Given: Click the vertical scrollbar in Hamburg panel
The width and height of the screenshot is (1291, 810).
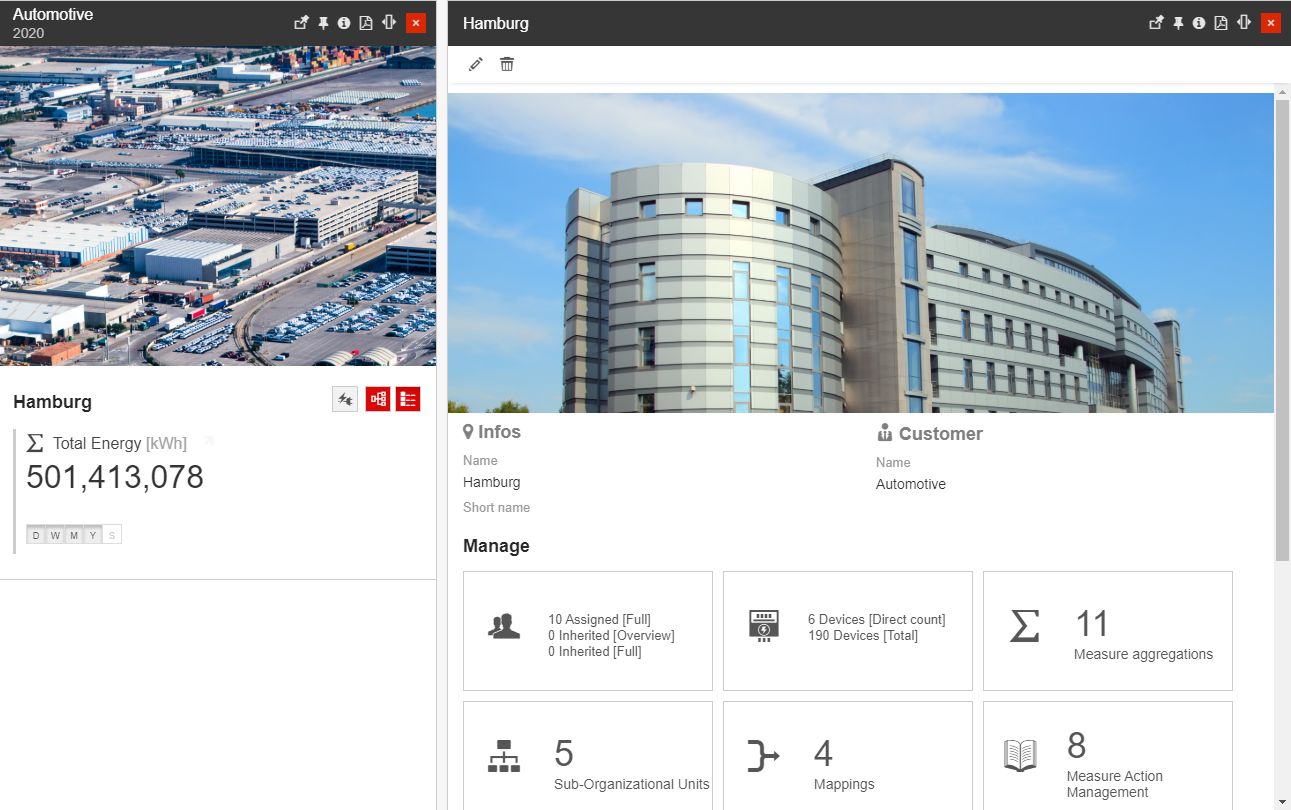Looking at the screenshot, I should [x=1282, y=330].
